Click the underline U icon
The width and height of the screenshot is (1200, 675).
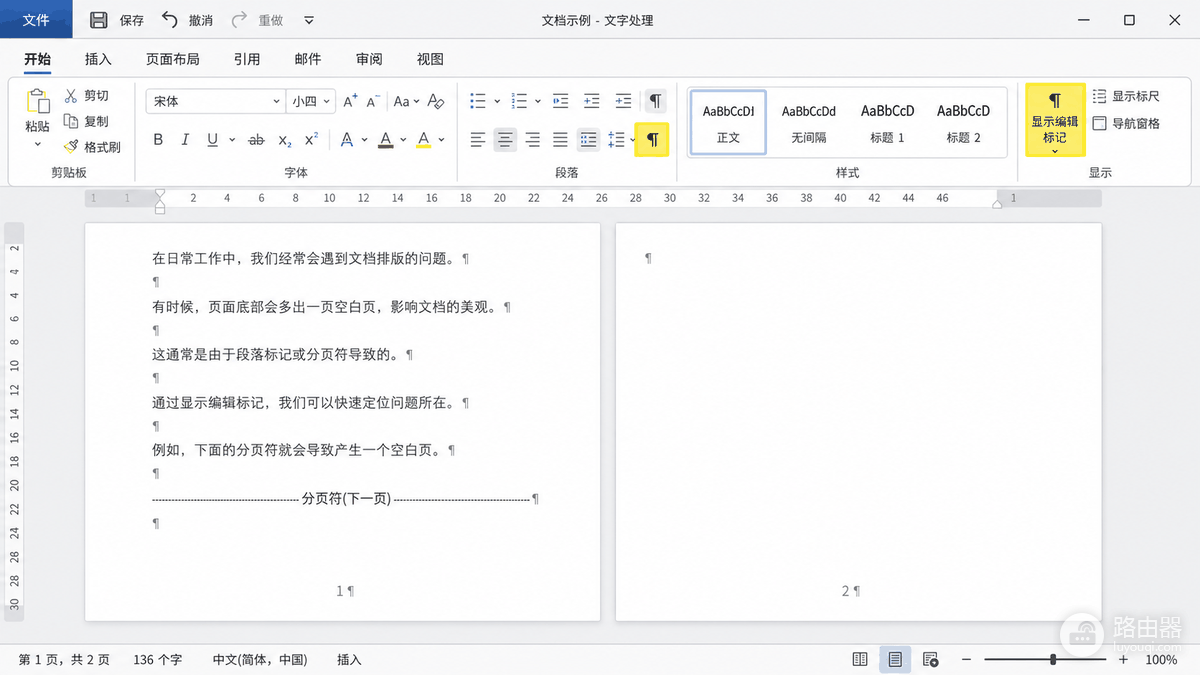pos(212,139)
